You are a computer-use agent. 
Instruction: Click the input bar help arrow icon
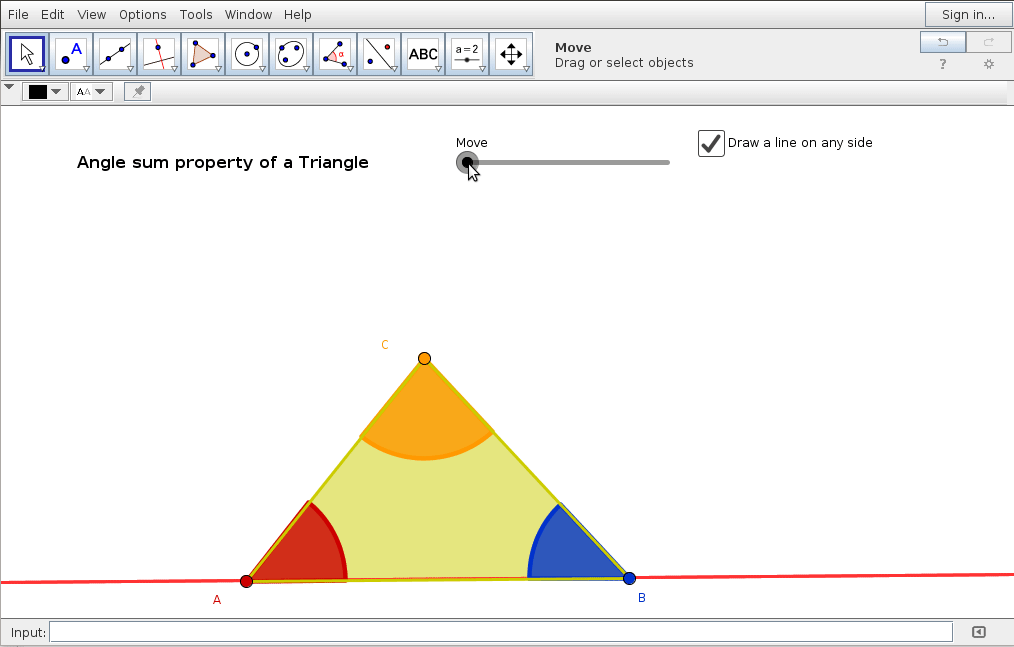pos(978,632)
